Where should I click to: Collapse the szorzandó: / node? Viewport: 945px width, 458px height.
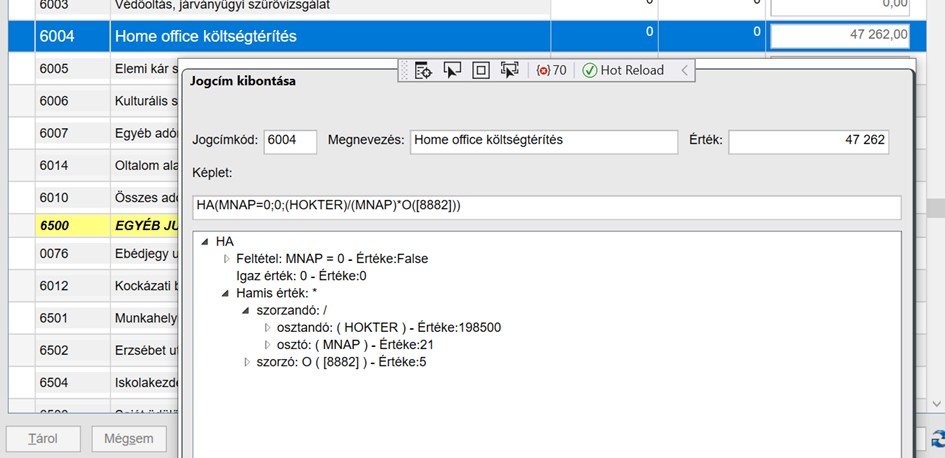(246, 311)
